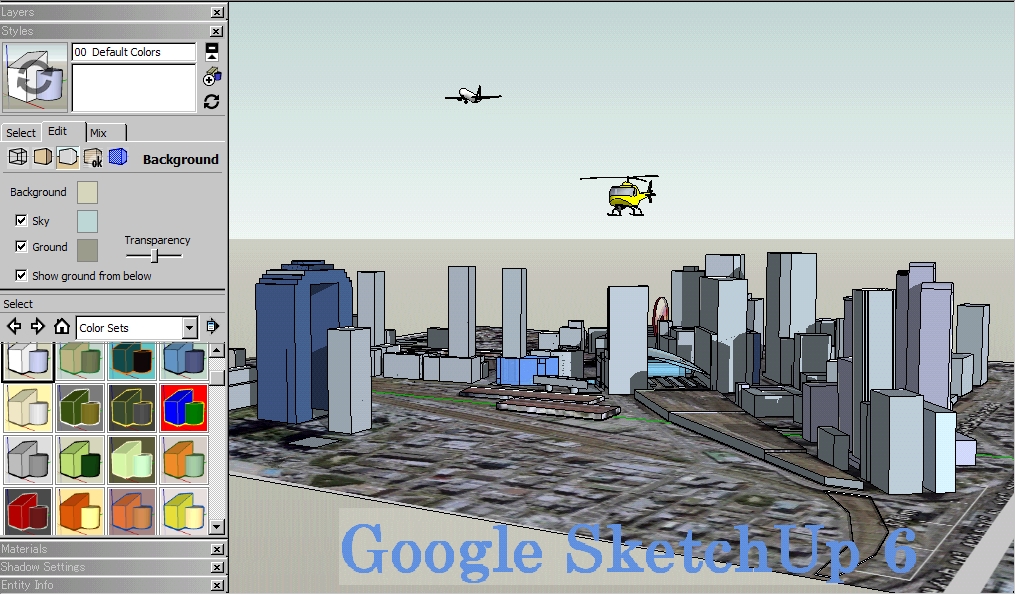
Task: Click the ground Transparency slider
Action: click(x=154, y=256)
